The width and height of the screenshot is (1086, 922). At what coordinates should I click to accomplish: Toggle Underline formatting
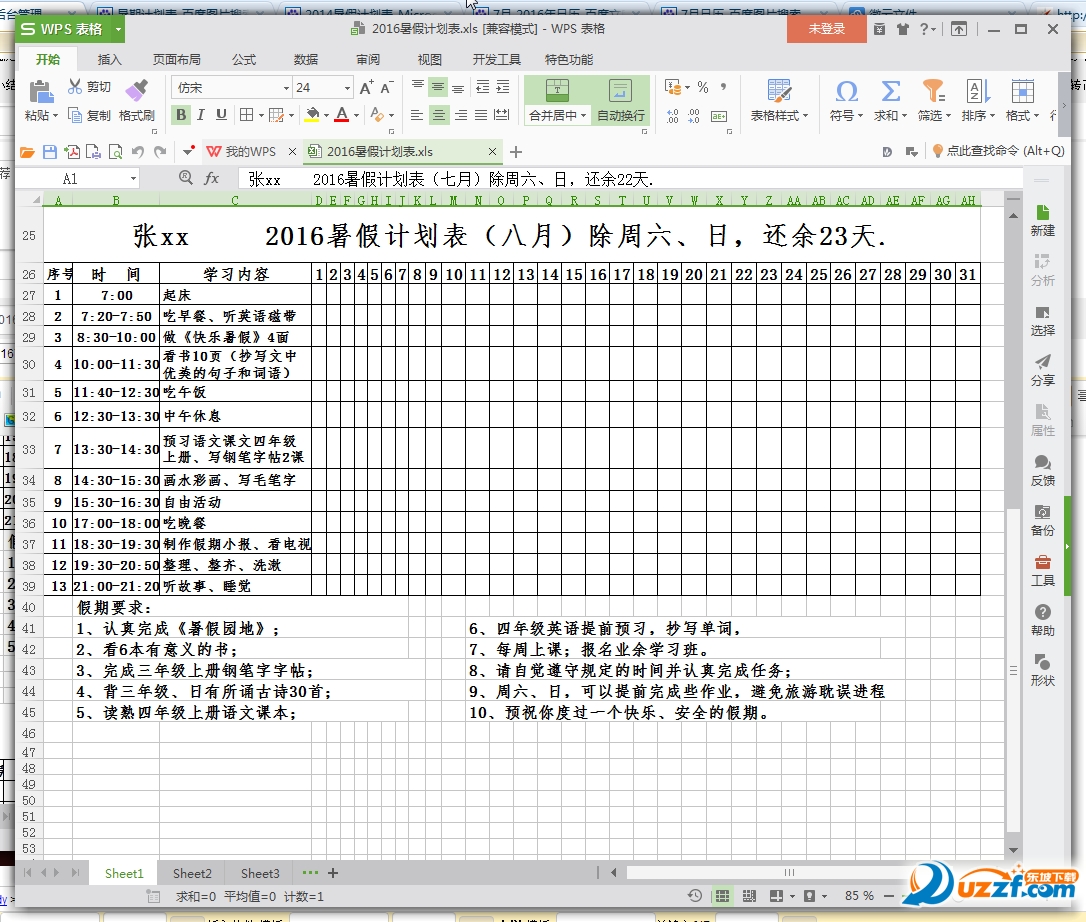pos(222,114)
